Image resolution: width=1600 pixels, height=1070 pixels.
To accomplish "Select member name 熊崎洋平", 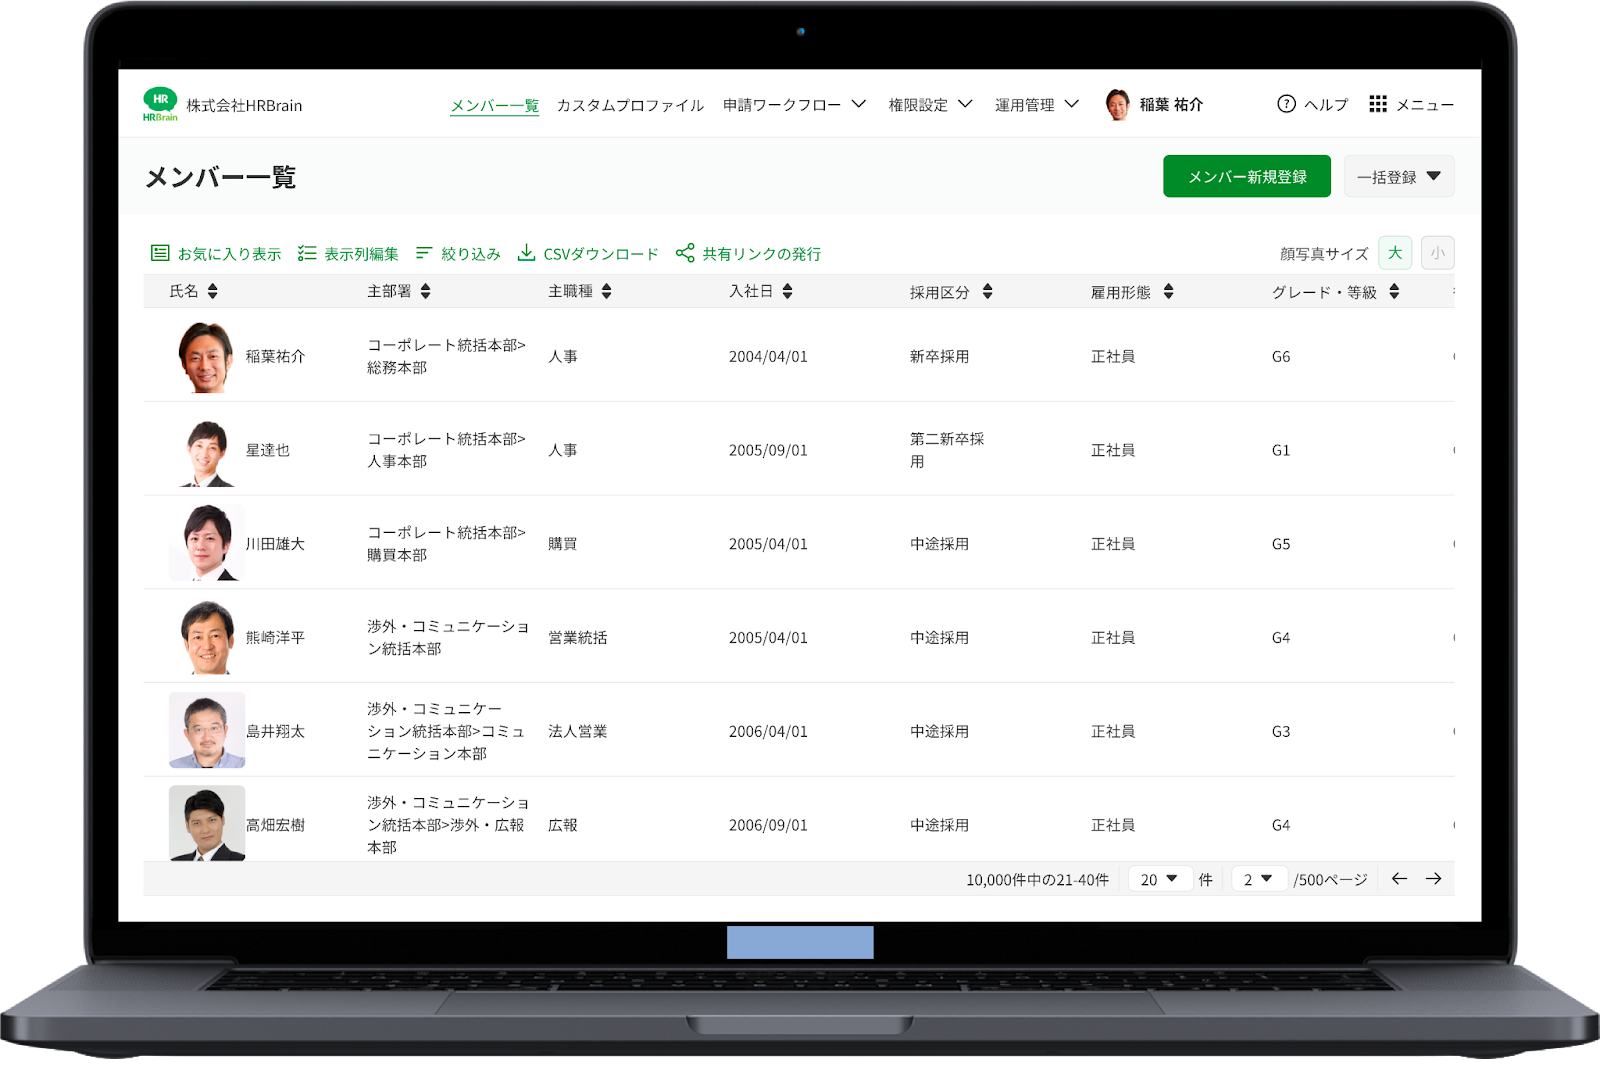I will [x=275, y=637].
